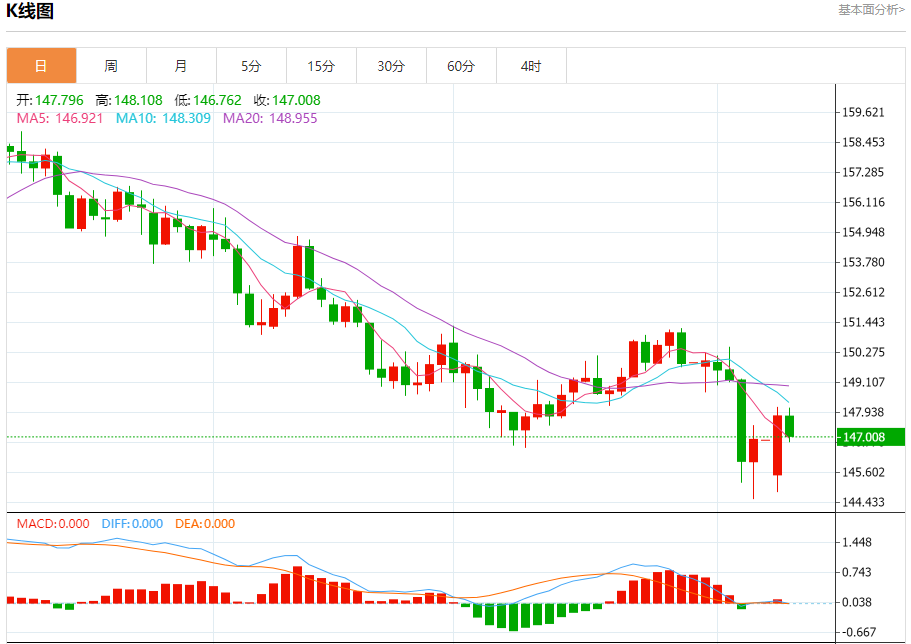Click the K线图 heading
This screenshot has height=644, width=911.
click(x=30, y=11)
